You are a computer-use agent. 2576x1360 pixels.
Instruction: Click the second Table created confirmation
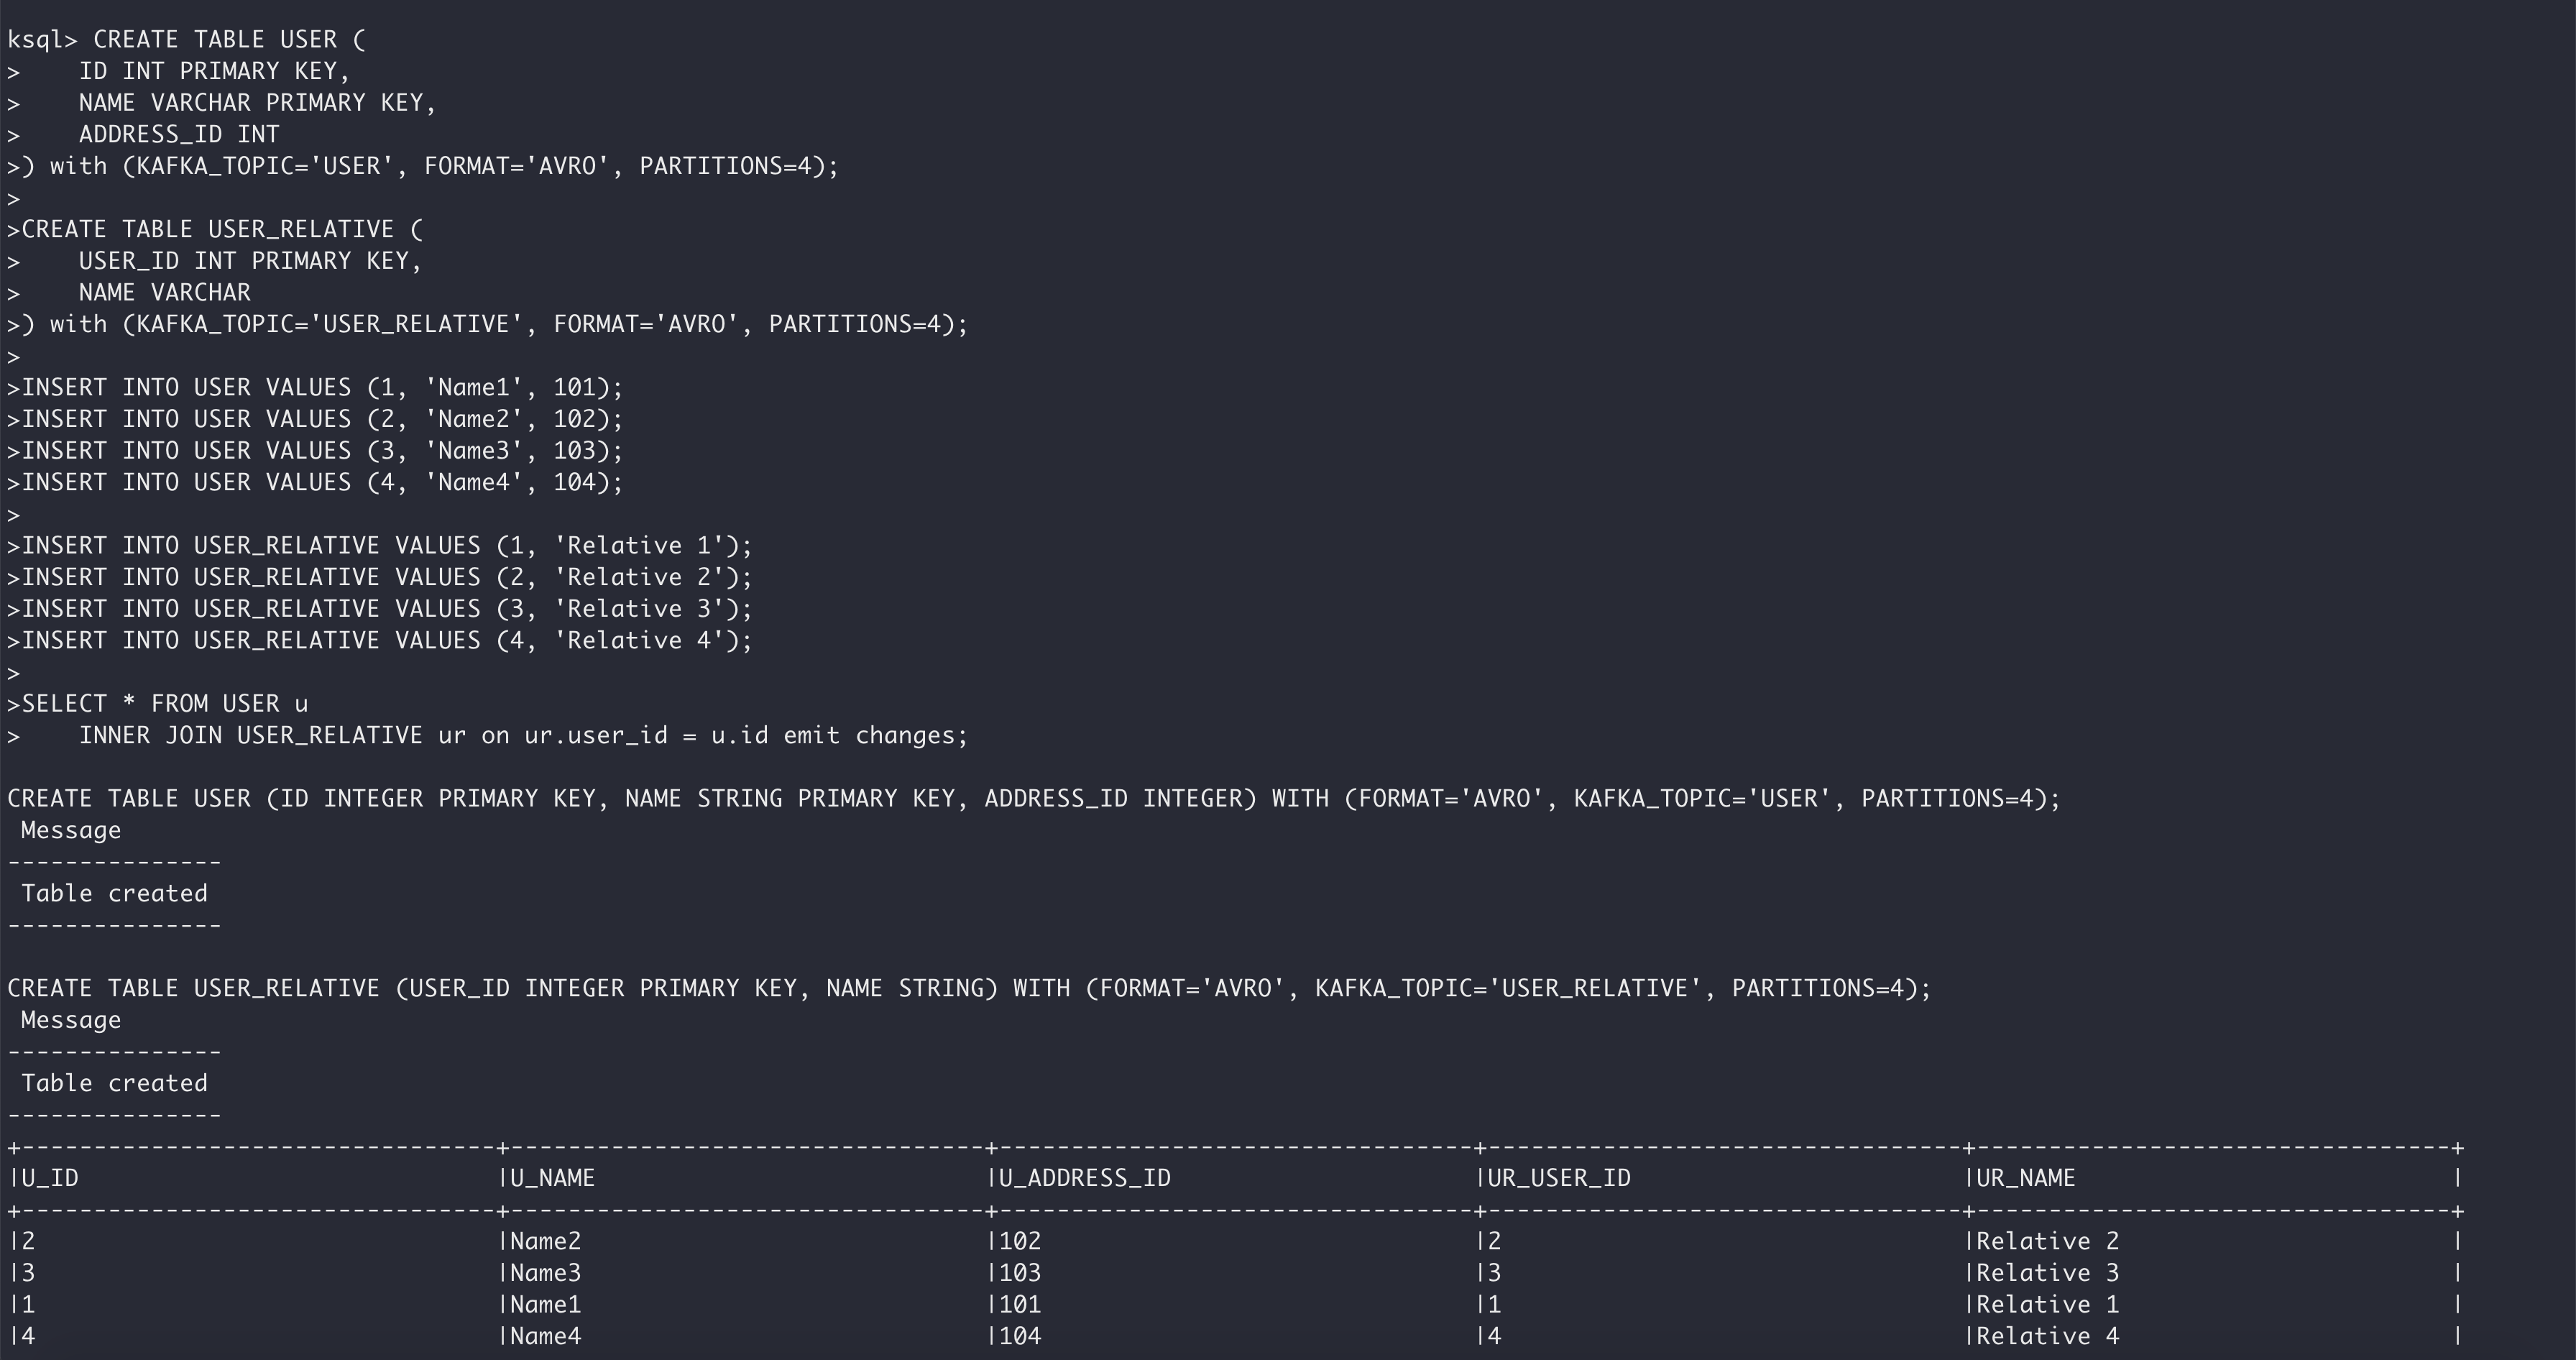click(113, 1082)
